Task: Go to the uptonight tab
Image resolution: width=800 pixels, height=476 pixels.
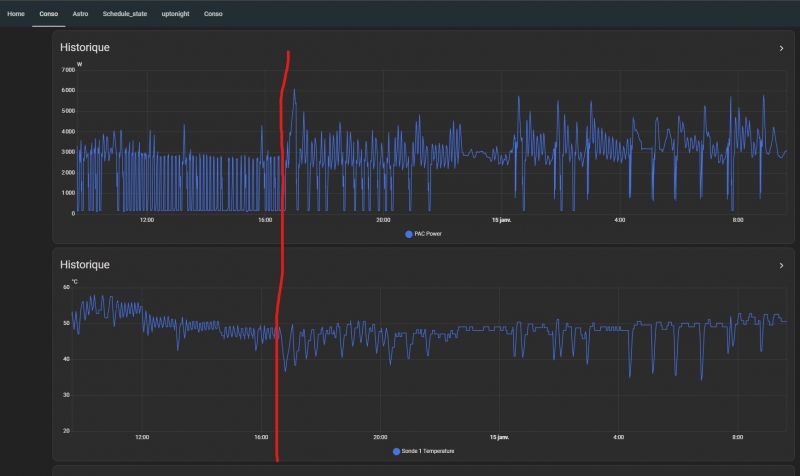Action: click(x=175, y=14)
